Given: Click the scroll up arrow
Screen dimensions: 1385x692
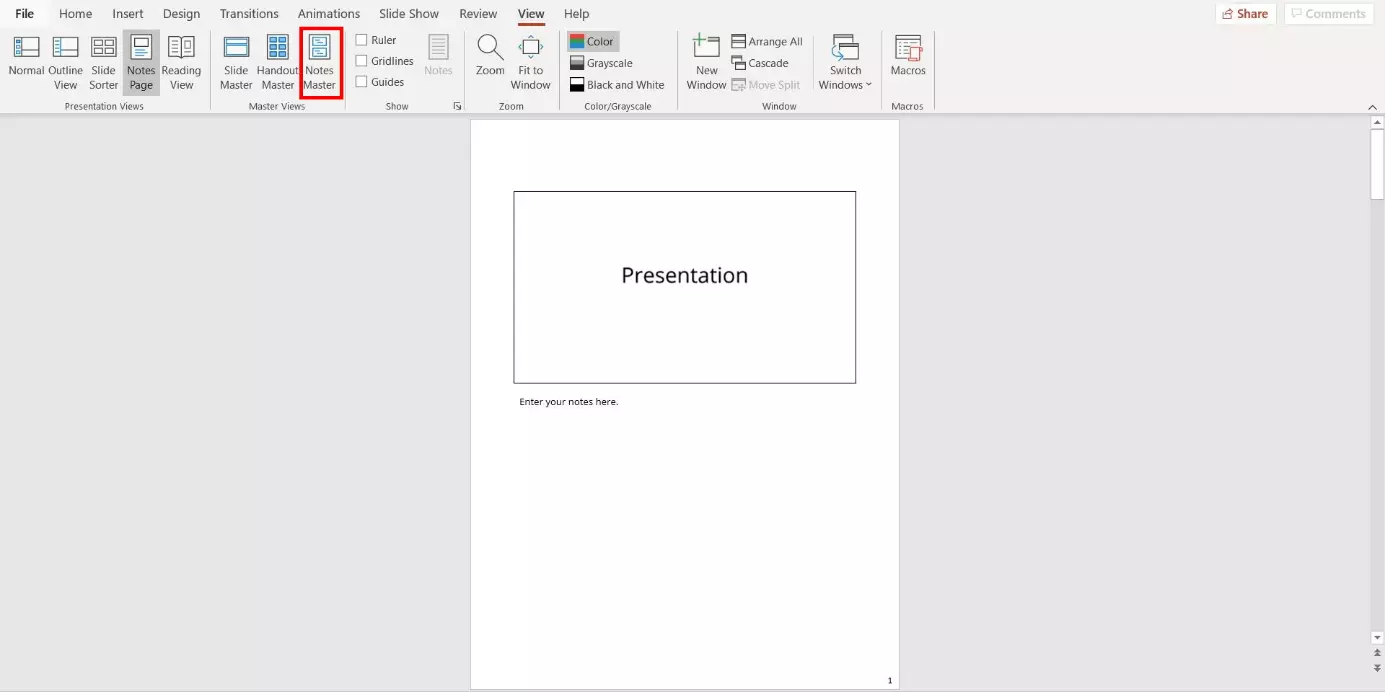Looking at the screenshot, I should (x=1377, y=123).
